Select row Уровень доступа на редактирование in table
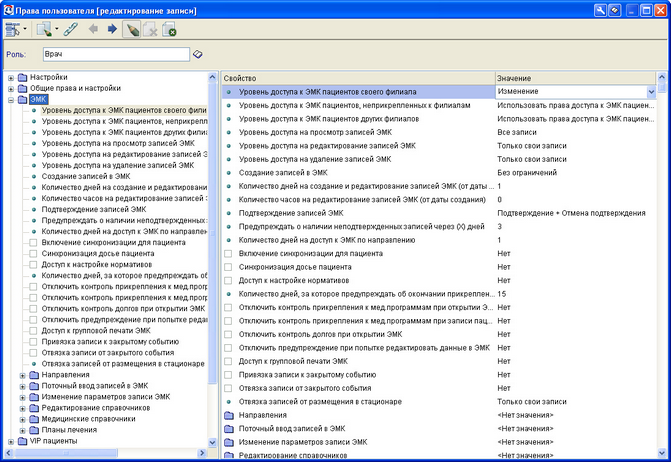The image size is (671, 462). coord(439,146)
